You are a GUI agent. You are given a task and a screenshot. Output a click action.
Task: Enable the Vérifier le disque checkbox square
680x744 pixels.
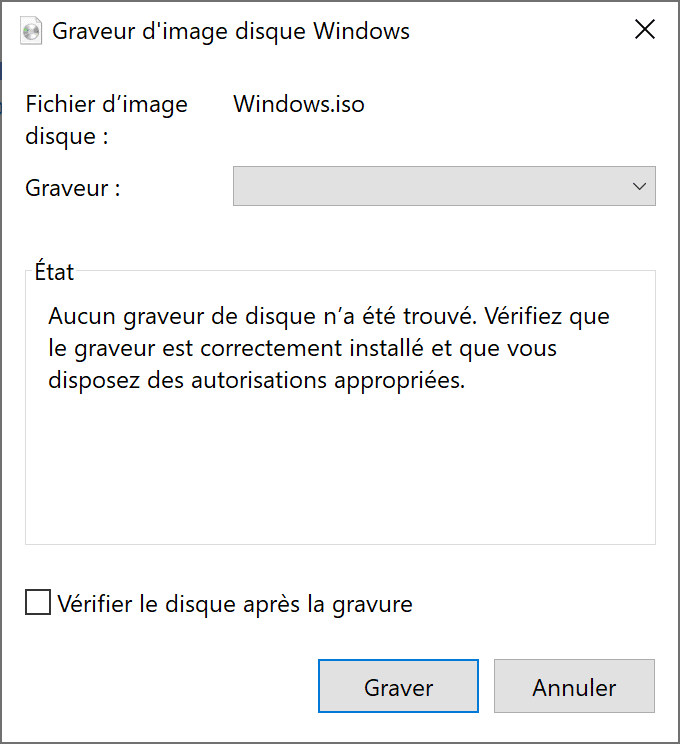(38, 603)
